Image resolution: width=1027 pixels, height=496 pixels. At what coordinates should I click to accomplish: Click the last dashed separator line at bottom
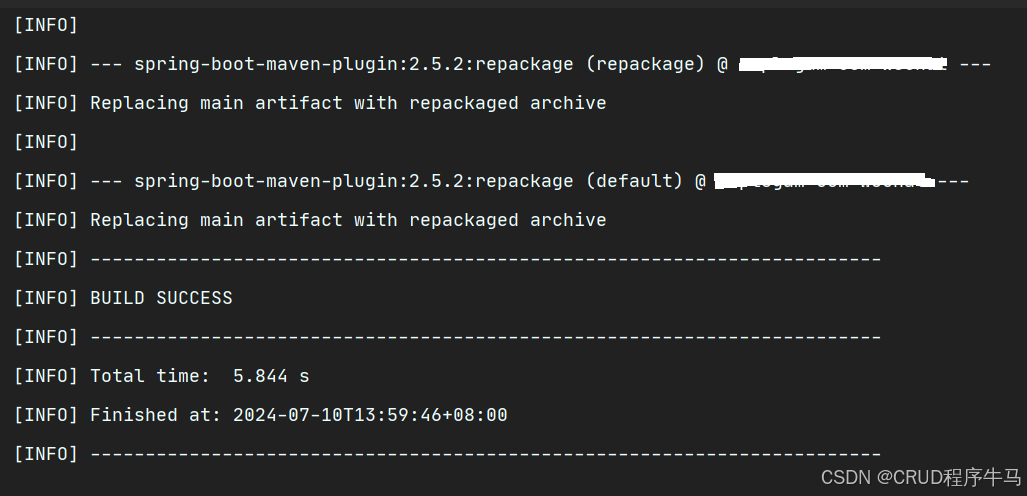[485, 454]
